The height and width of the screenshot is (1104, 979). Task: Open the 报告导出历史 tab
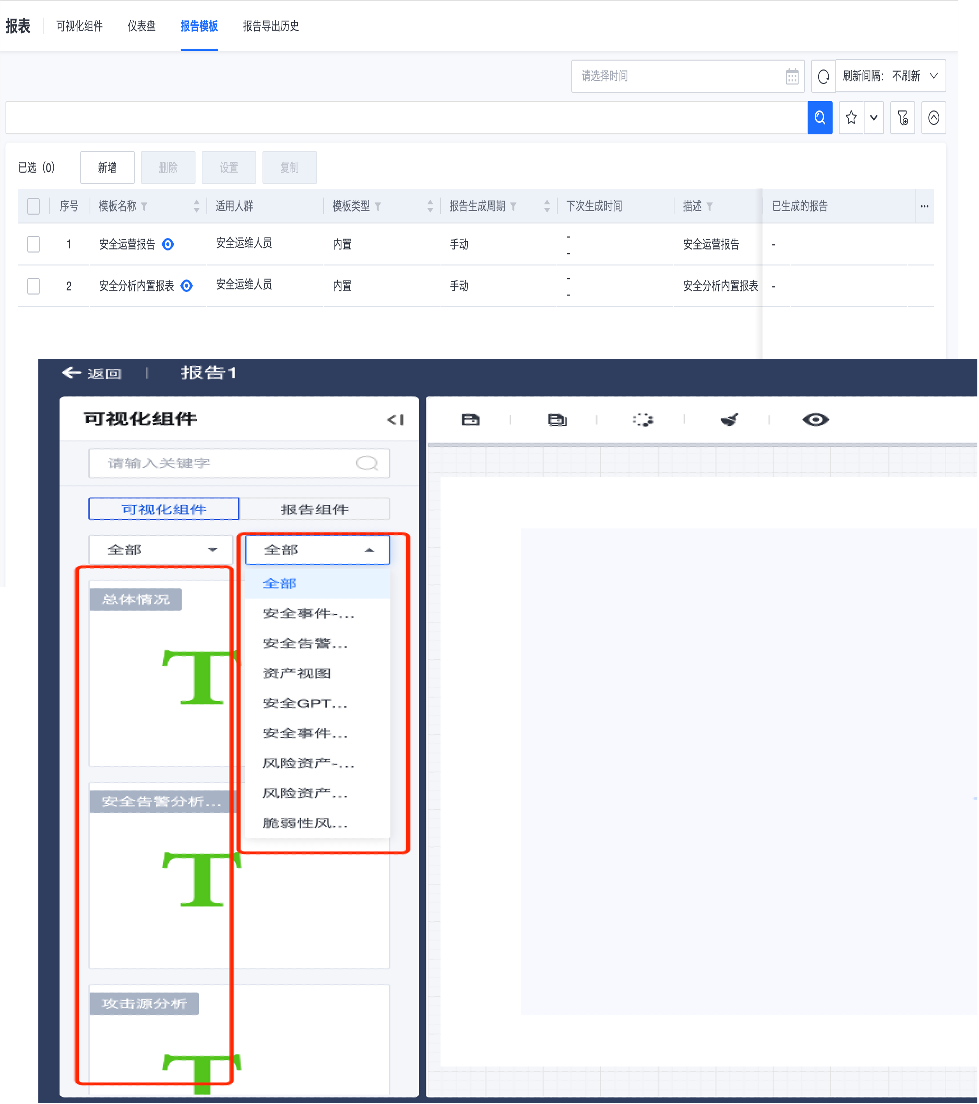pyautogui.click(x=271, y=26)
